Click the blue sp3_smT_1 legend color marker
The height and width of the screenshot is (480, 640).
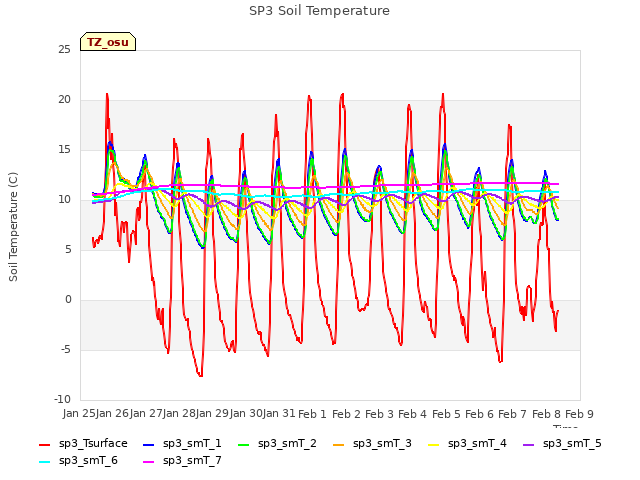click(149, 444)
